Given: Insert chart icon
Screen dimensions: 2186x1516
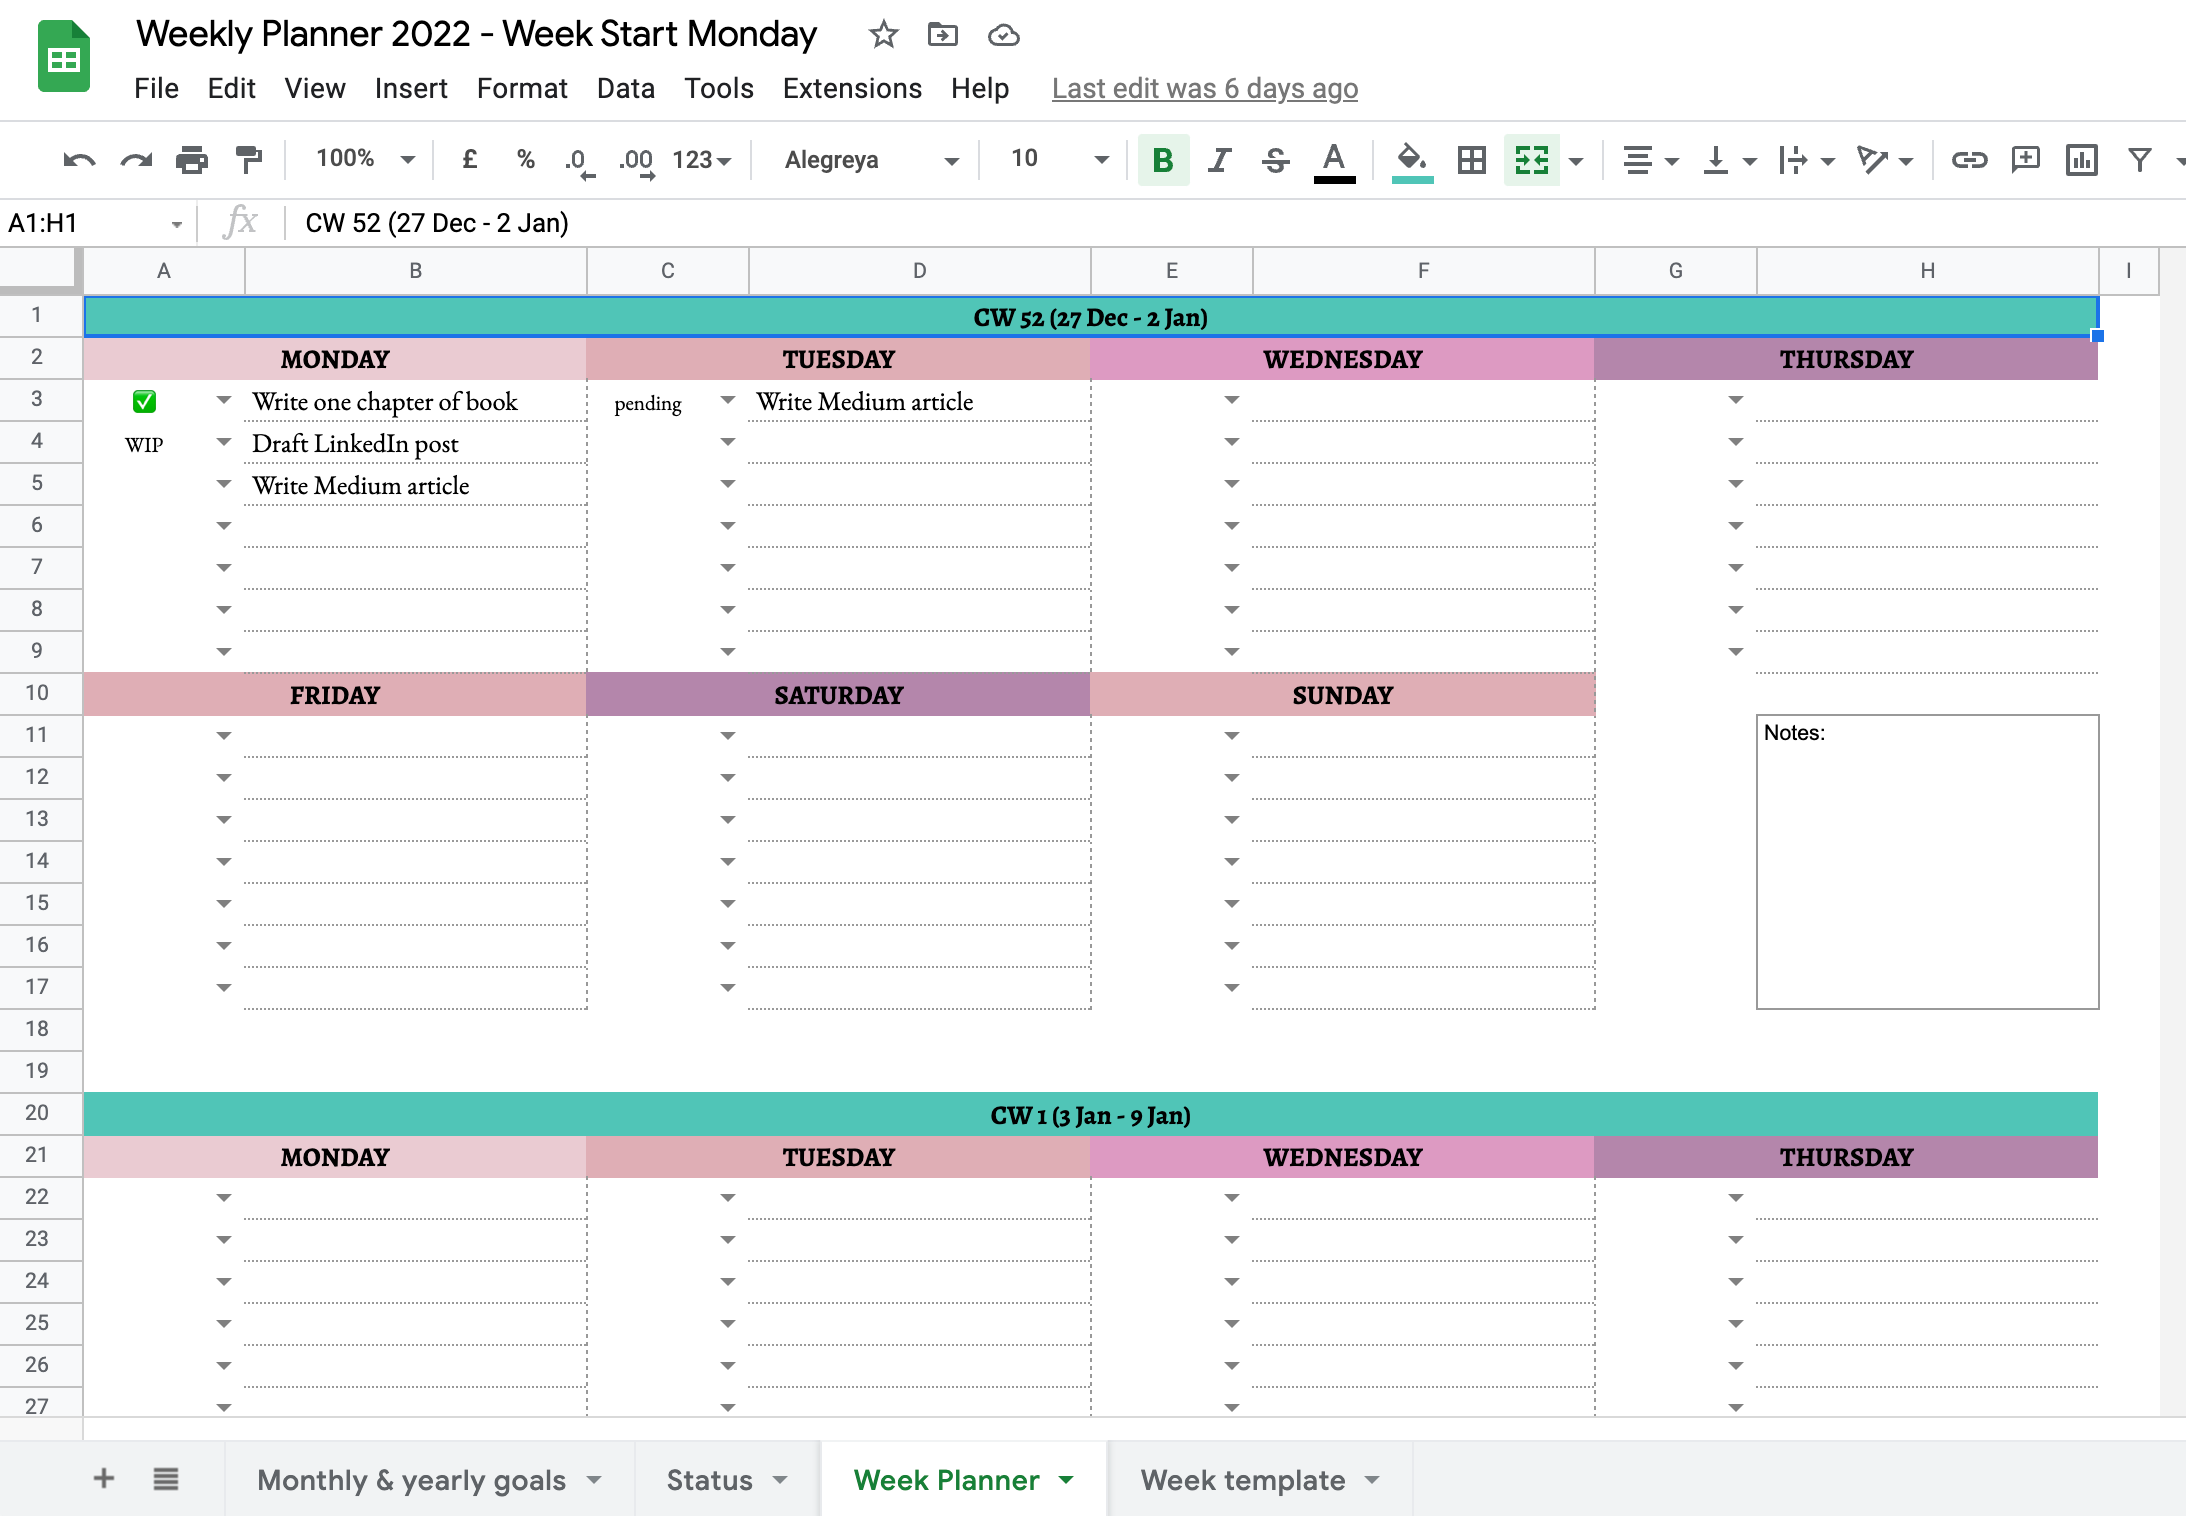Looking at the screenshot, I should pos(2082,160).
